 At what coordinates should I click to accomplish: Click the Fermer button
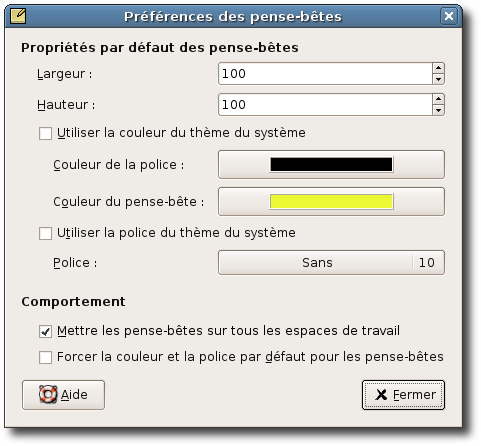(403, 395)
